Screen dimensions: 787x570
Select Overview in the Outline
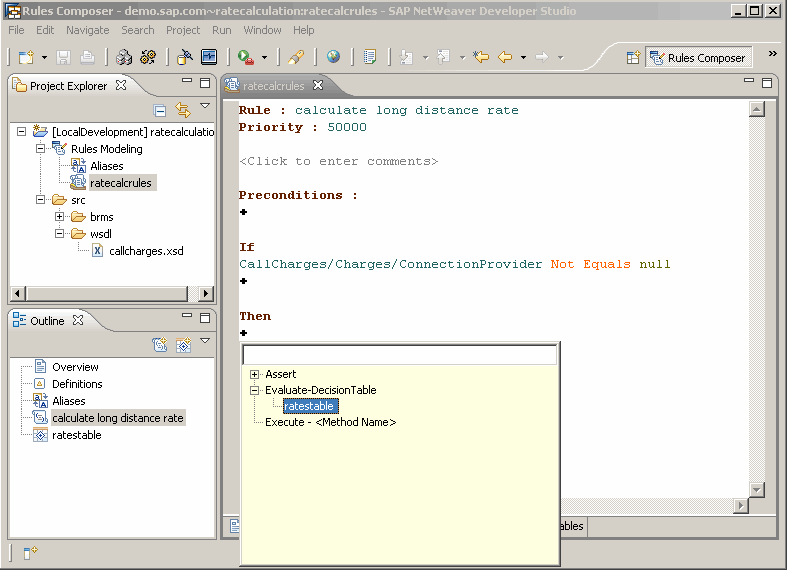[x=75, y=367]
